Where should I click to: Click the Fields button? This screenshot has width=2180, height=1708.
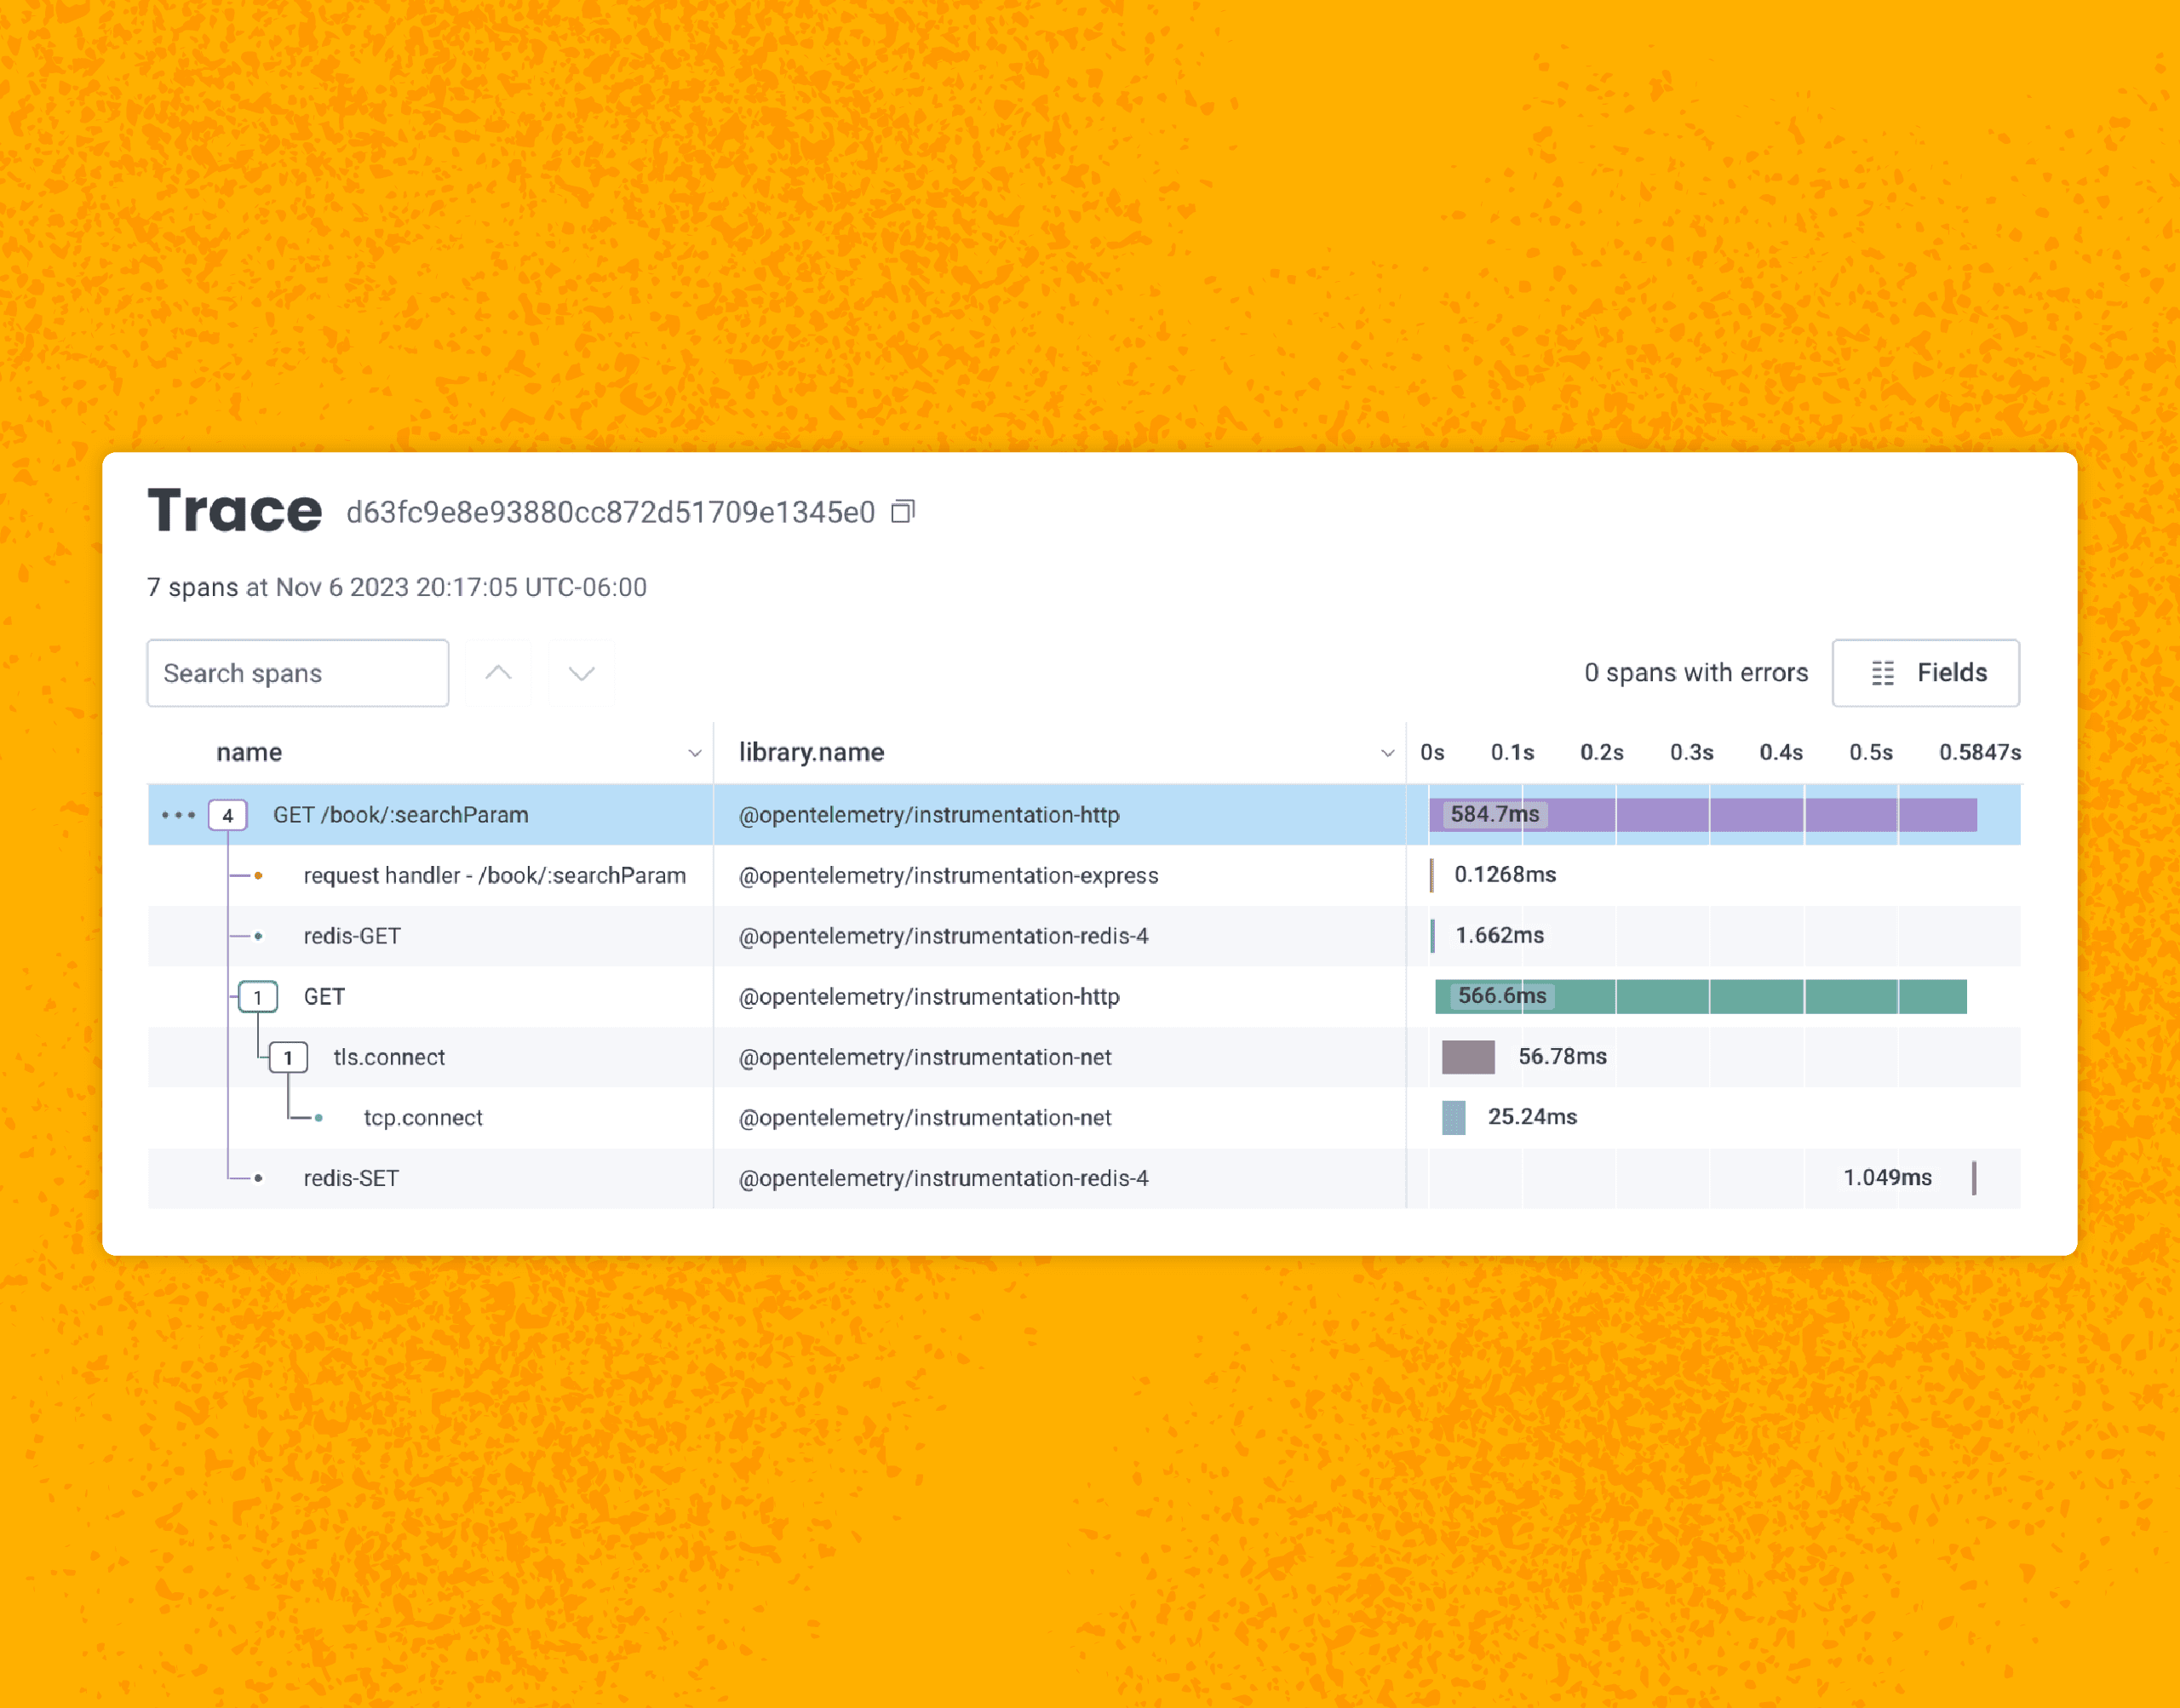pos(1925,673)
